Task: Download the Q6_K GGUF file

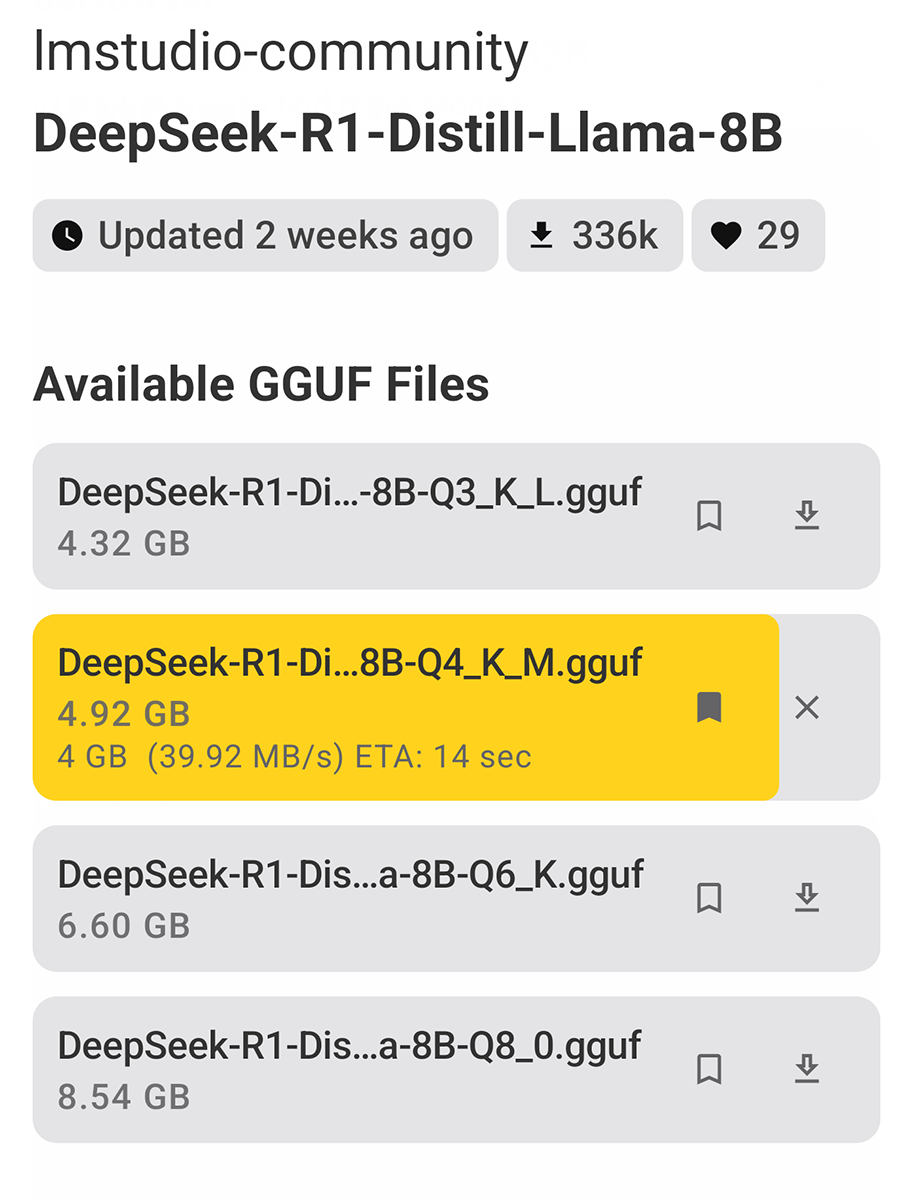Action: coord(806,898)
